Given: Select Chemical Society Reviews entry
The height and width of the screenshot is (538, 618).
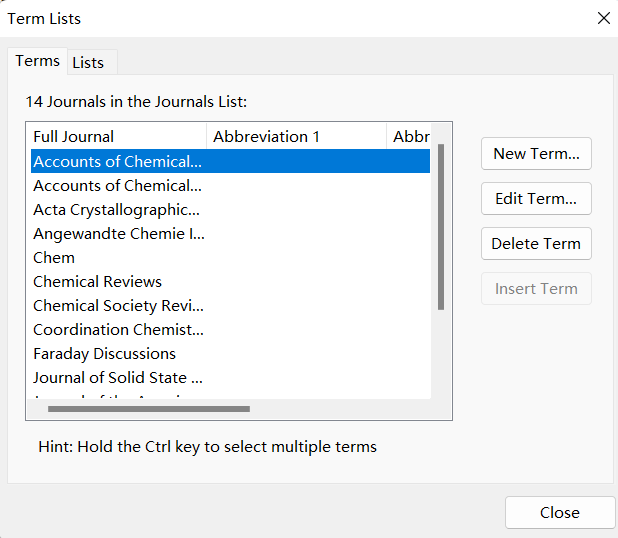Looking at the screenshot, I should tap(230, 306).
